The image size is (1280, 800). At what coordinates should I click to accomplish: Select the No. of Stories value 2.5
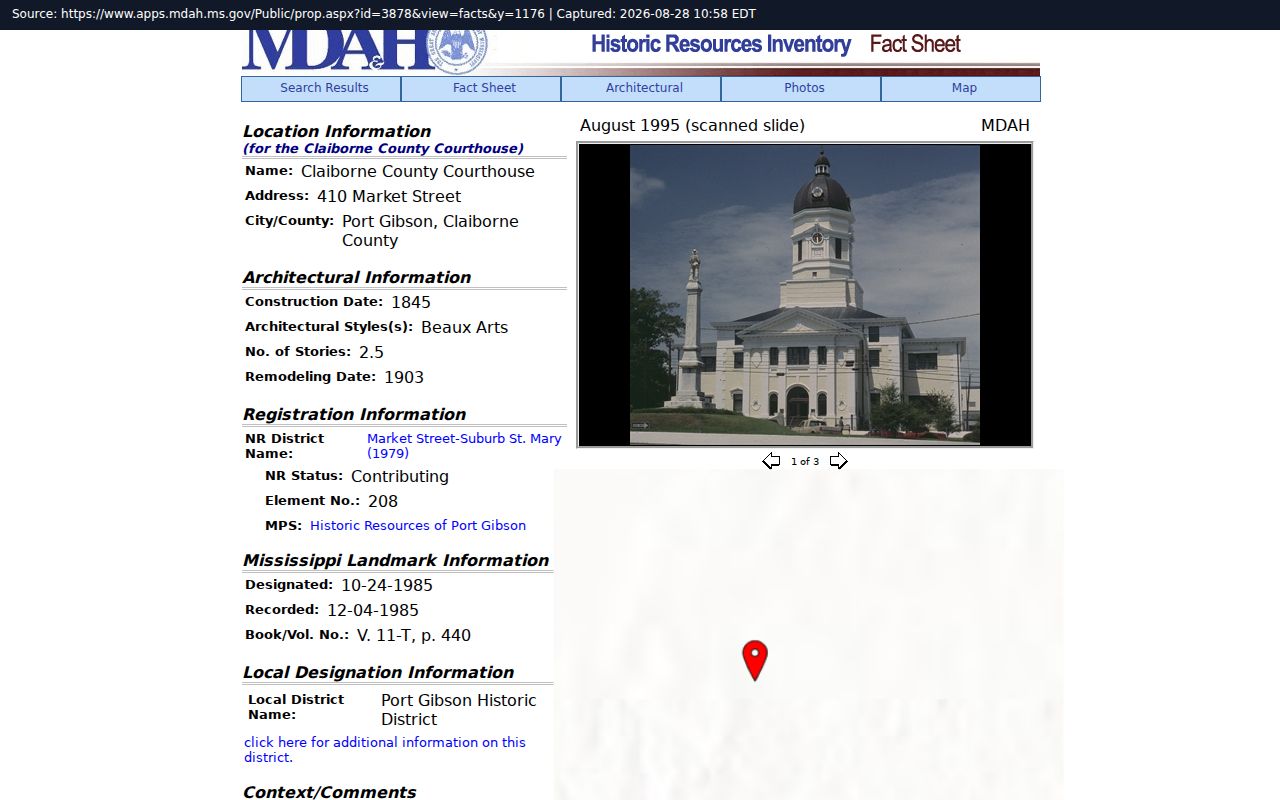coord(371,352)
